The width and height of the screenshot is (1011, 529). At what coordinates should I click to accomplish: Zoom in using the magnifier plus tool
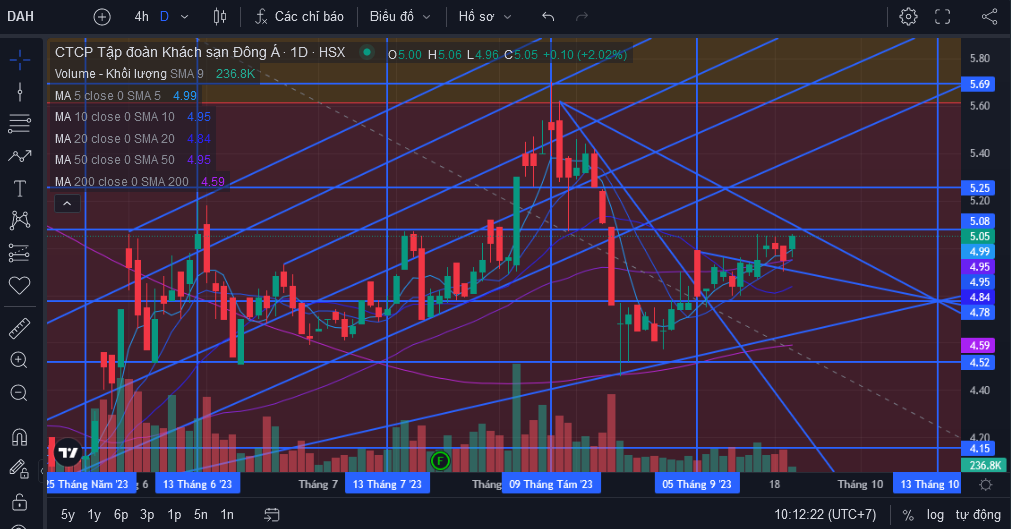(x=19, y=360)
